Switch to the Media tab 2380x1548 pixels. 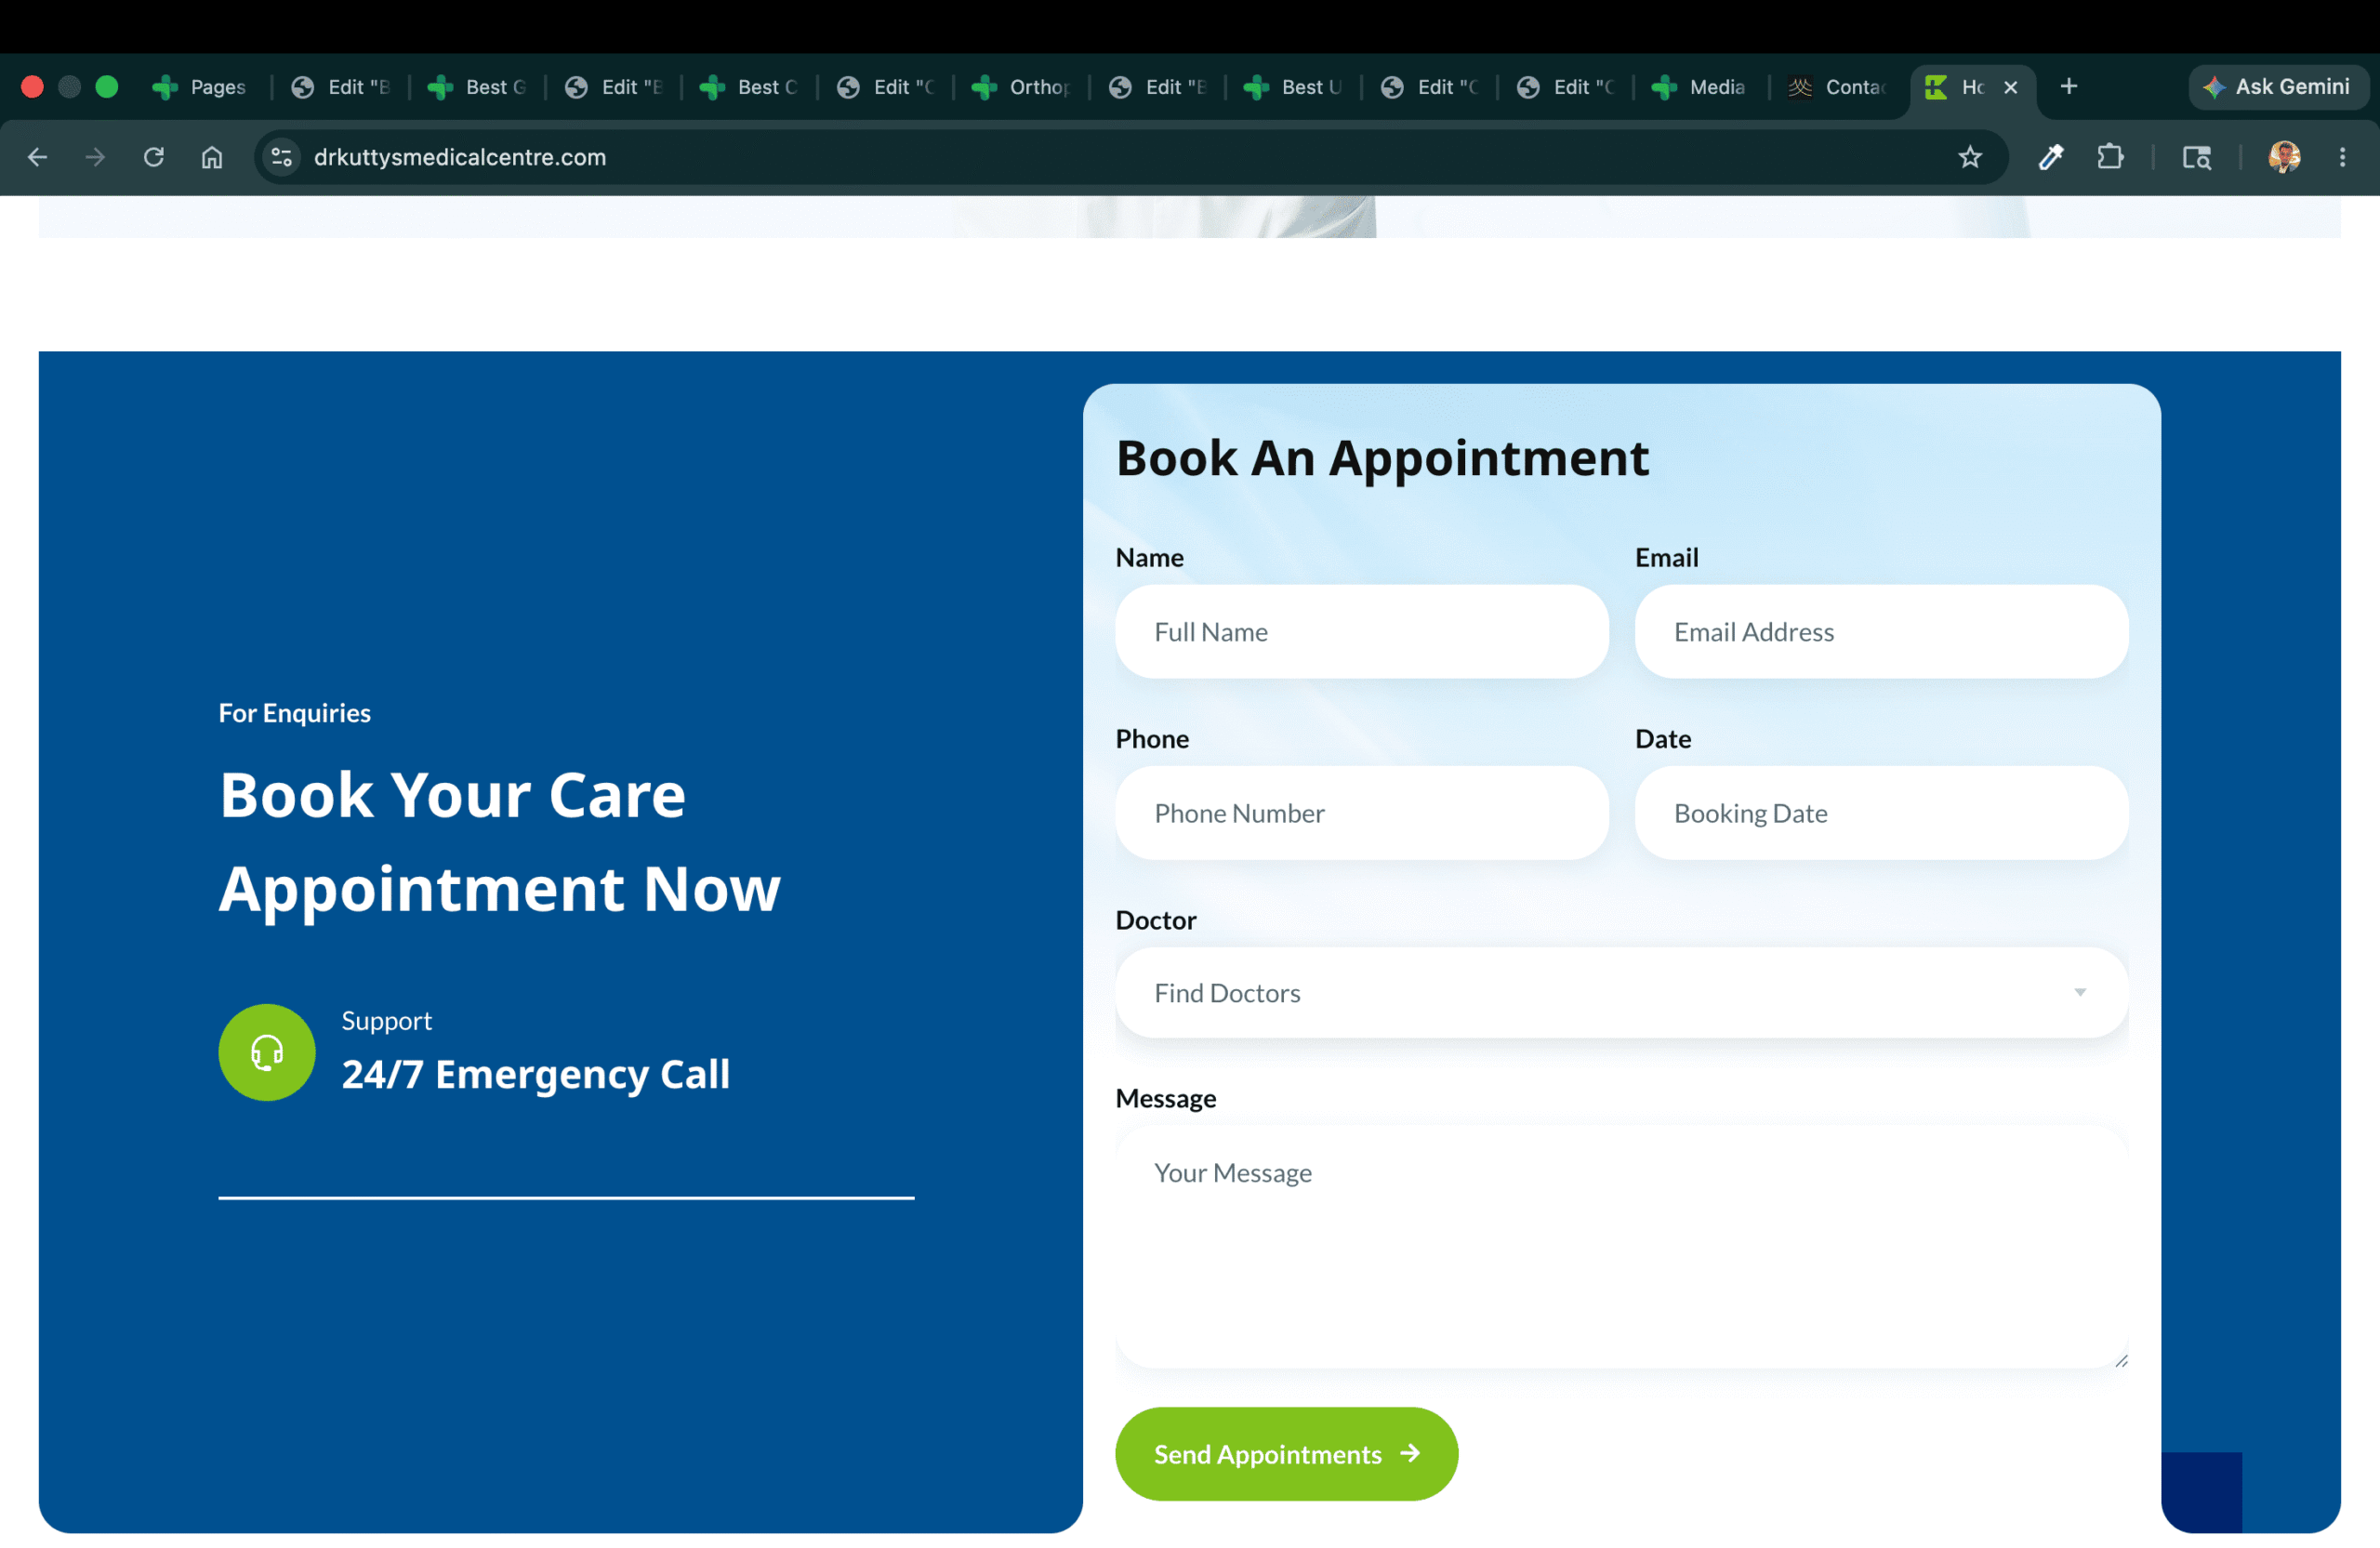tap(1700, 87)
